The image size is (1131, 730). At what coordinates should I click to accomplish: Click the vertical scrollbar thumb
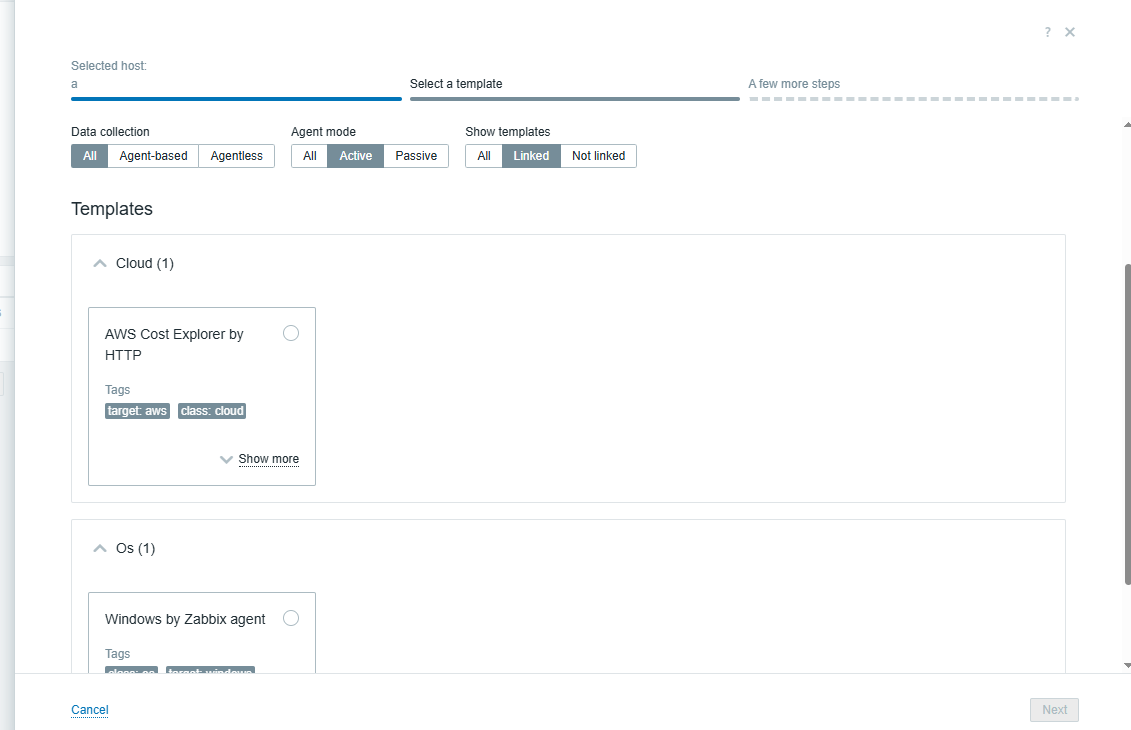[x=1127, y=424]
